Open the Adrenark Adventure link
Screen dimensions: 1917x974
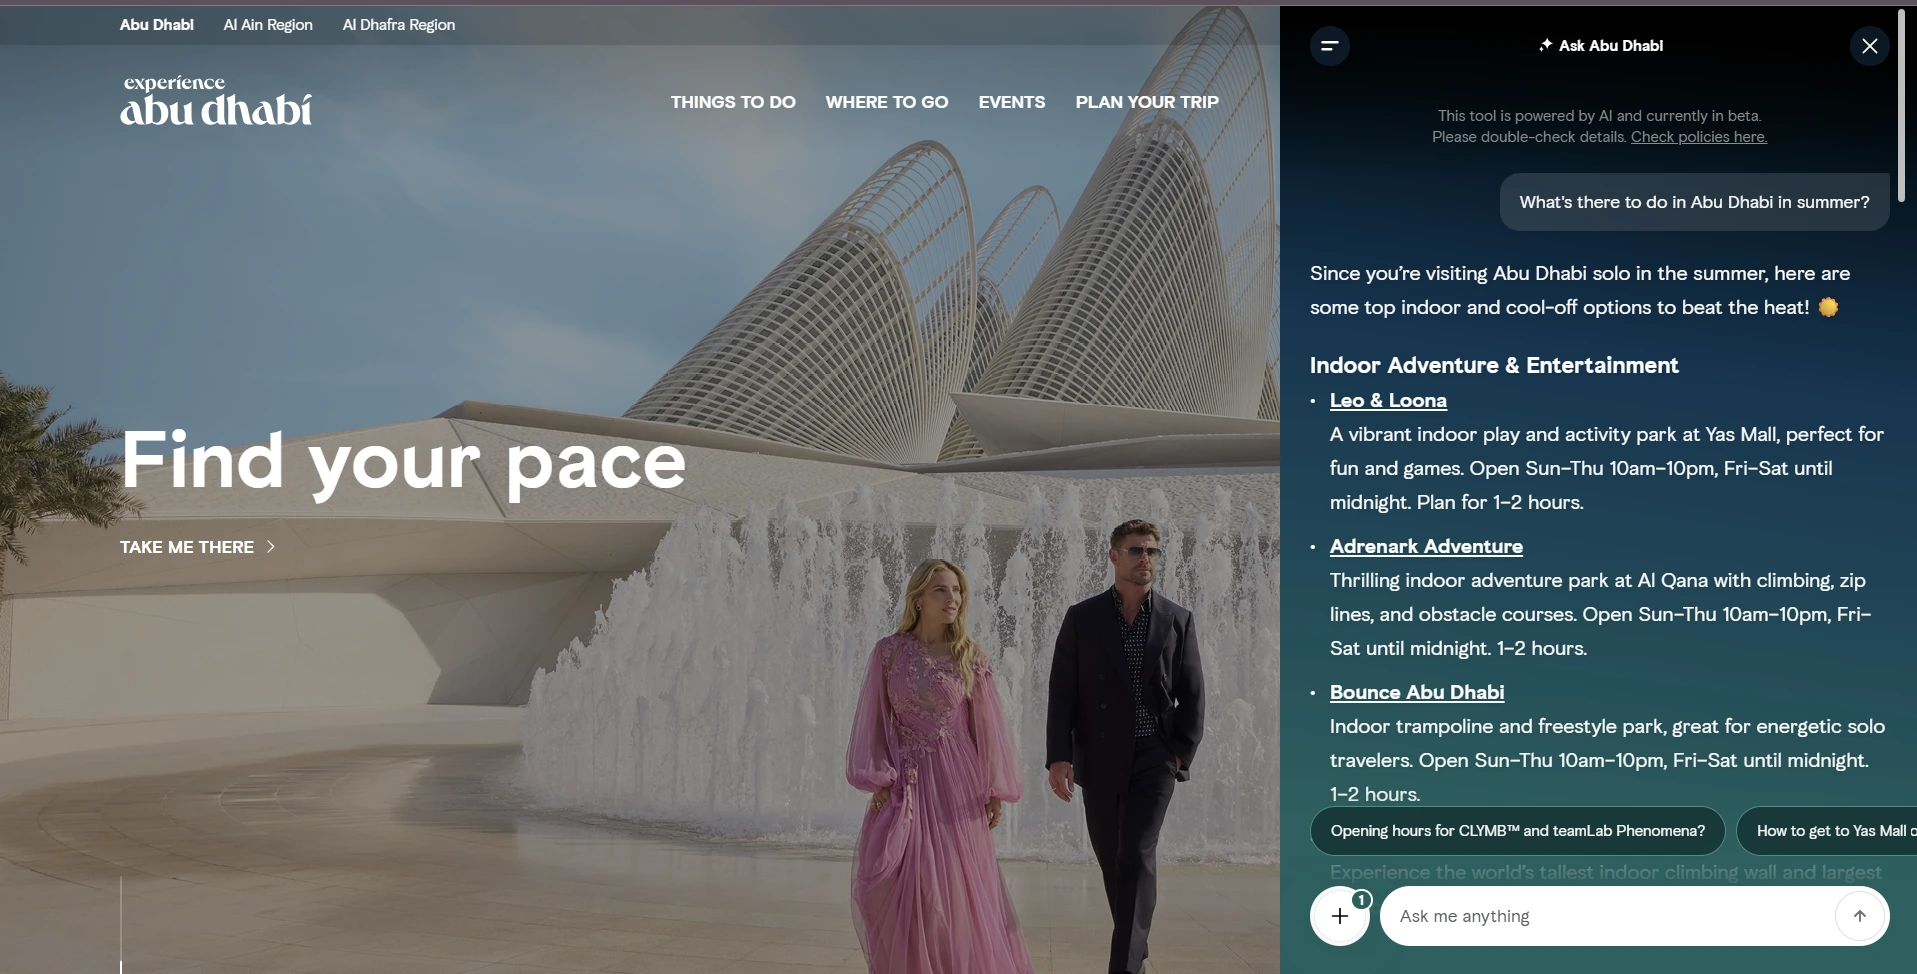click(1426, 546)
